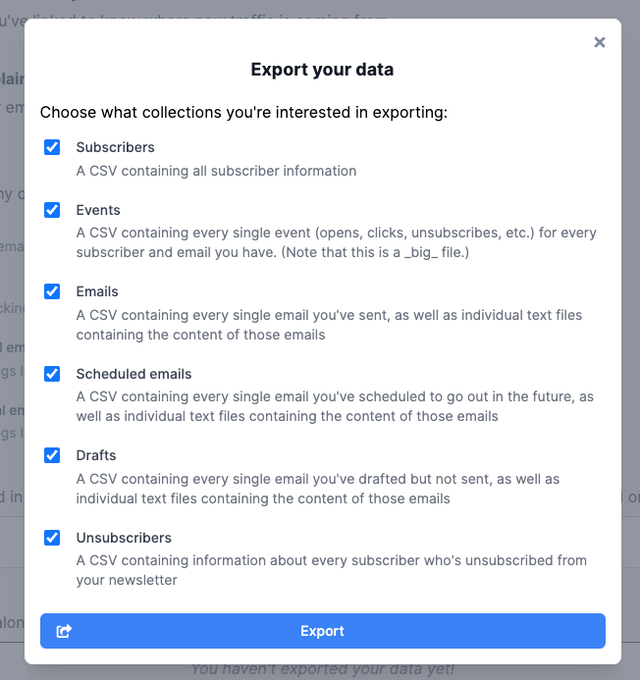Click the 'Choose what collections' instruction text
640x680 pixels.
point(244,112)
